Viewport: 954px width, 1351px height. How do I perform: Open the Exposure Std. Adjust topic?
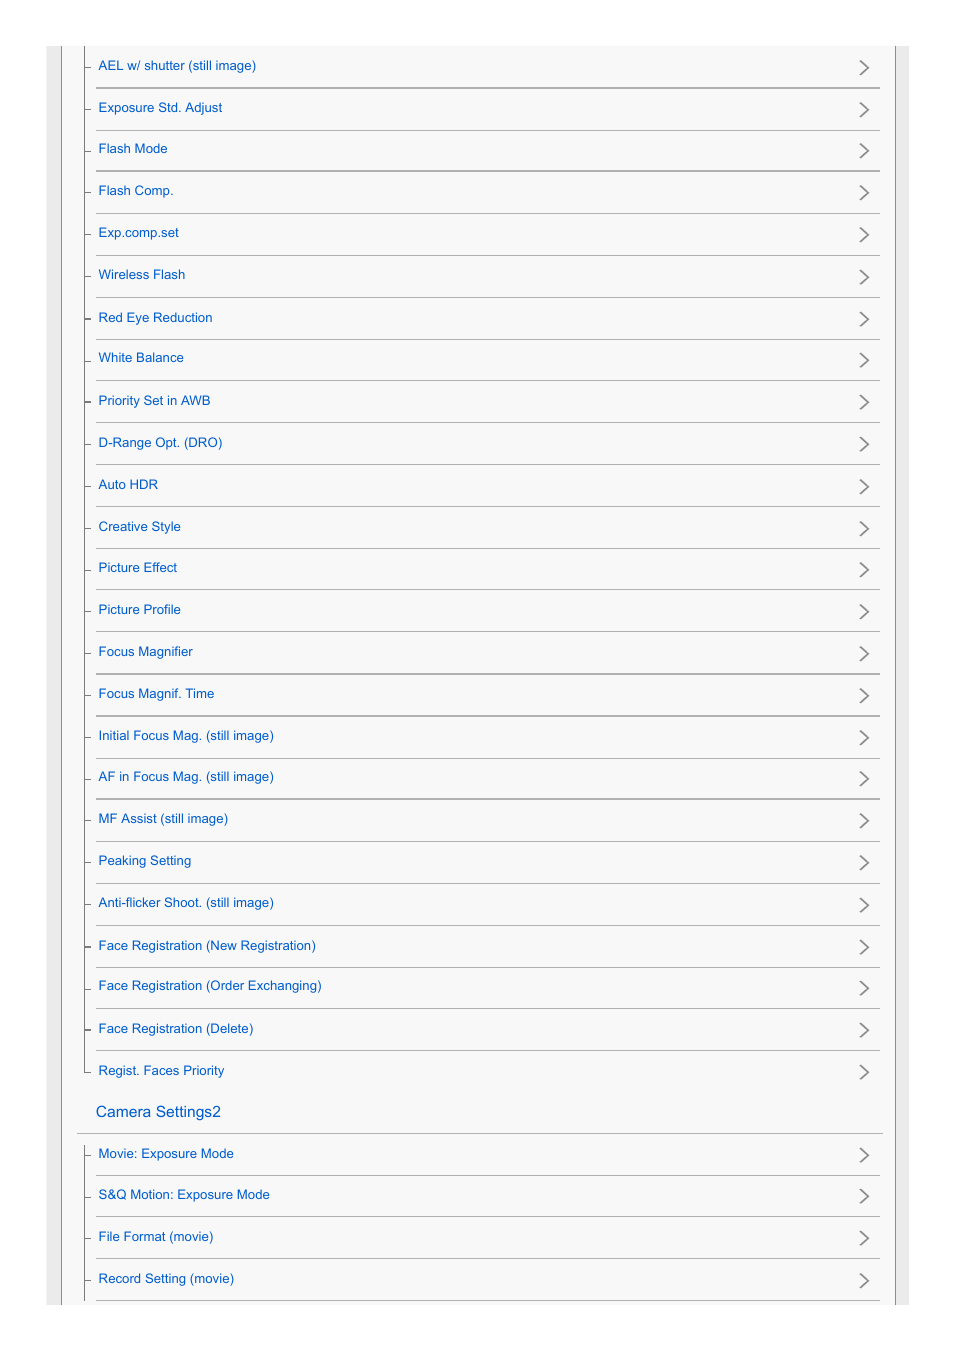[160, 108]
